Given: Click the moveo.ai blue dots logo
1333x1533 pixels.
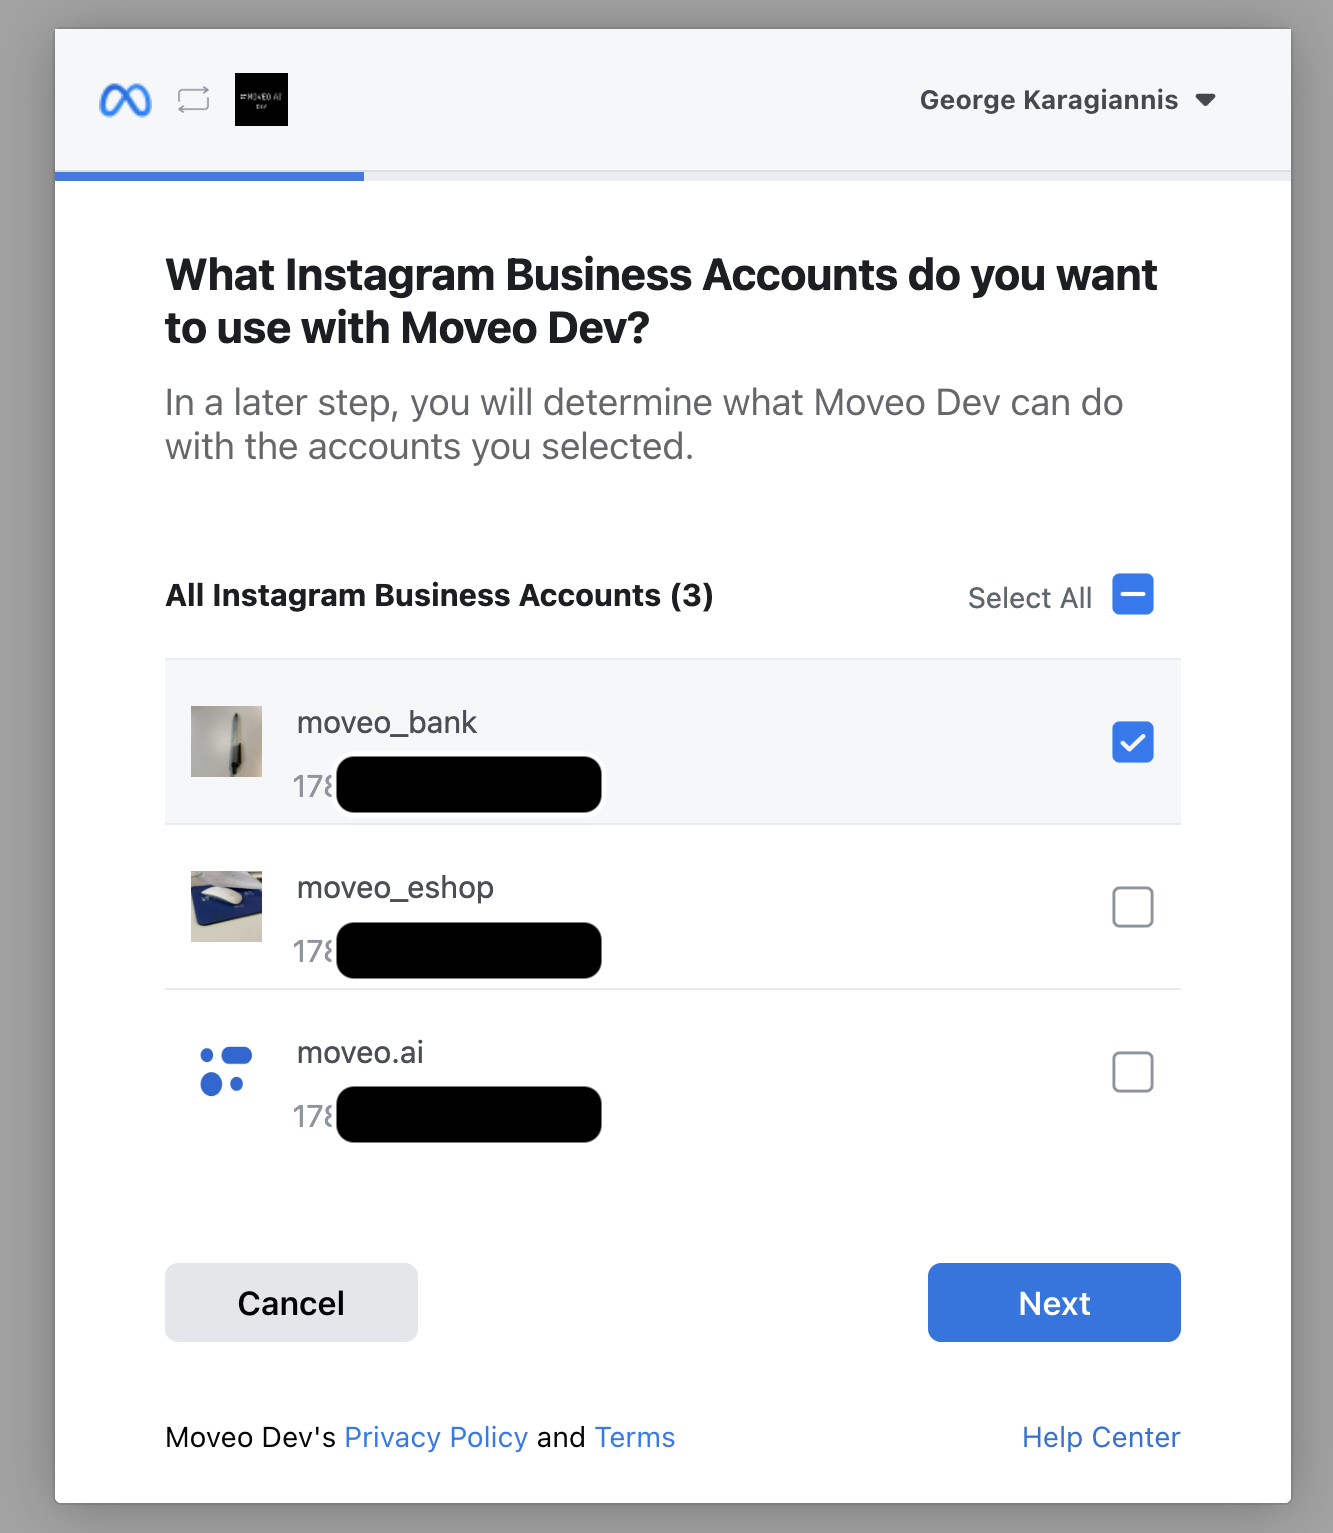Looking at the screenshot, I should point(226,1071).
